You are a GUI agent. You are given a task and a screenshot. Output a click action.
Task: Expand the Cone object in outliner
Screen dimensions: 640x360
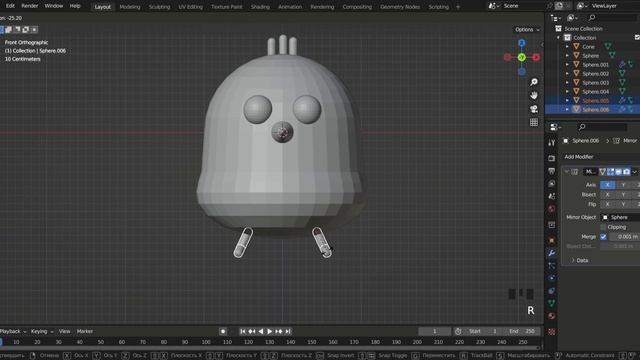tap(567, 47)
